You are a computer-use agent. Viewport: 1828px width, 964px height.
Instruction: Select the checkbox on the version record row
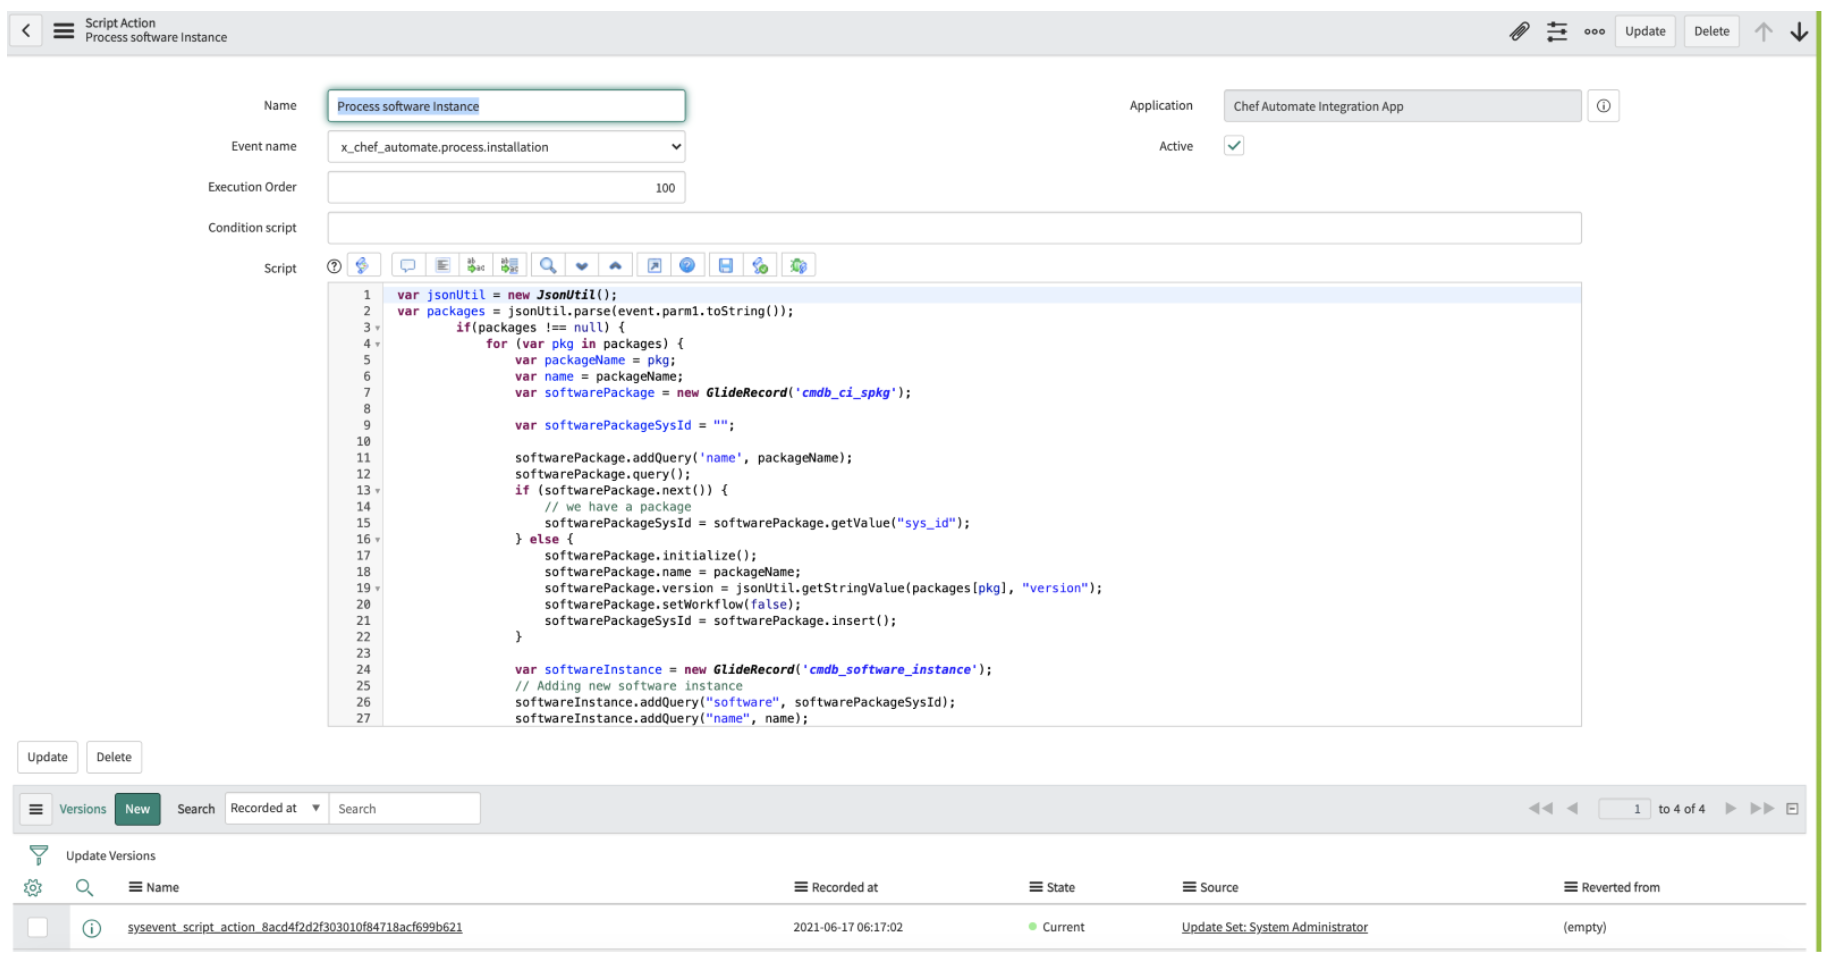pos(37,927)
